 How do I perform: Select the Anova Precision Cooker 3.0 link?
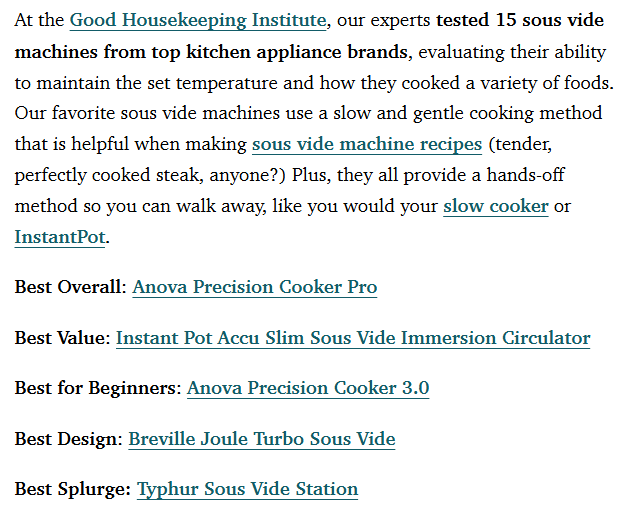pos(308,388)
